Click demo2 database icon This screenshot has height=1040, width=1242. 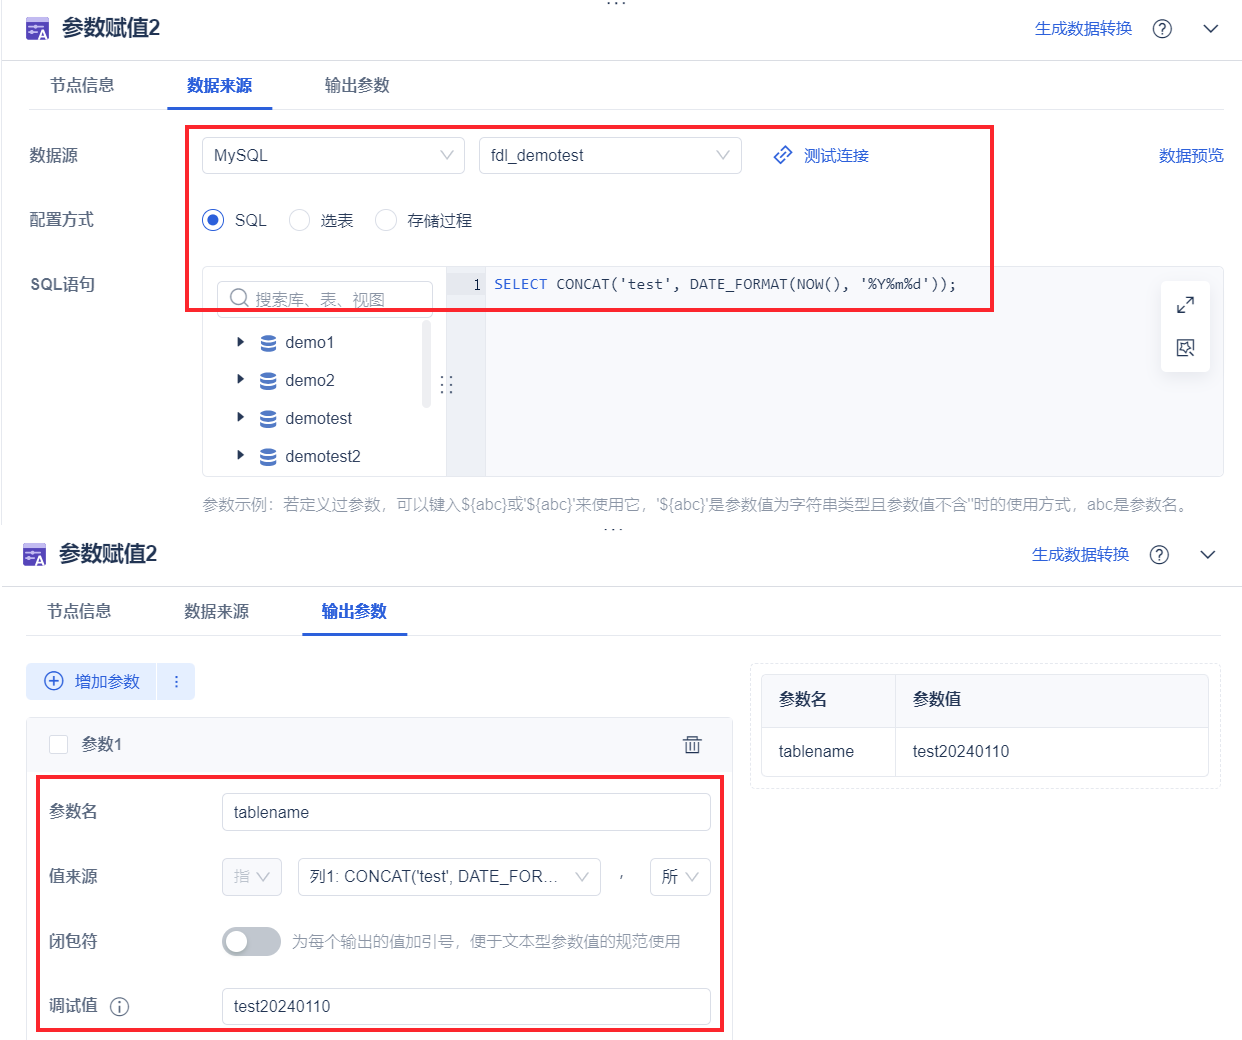(268, 381)
